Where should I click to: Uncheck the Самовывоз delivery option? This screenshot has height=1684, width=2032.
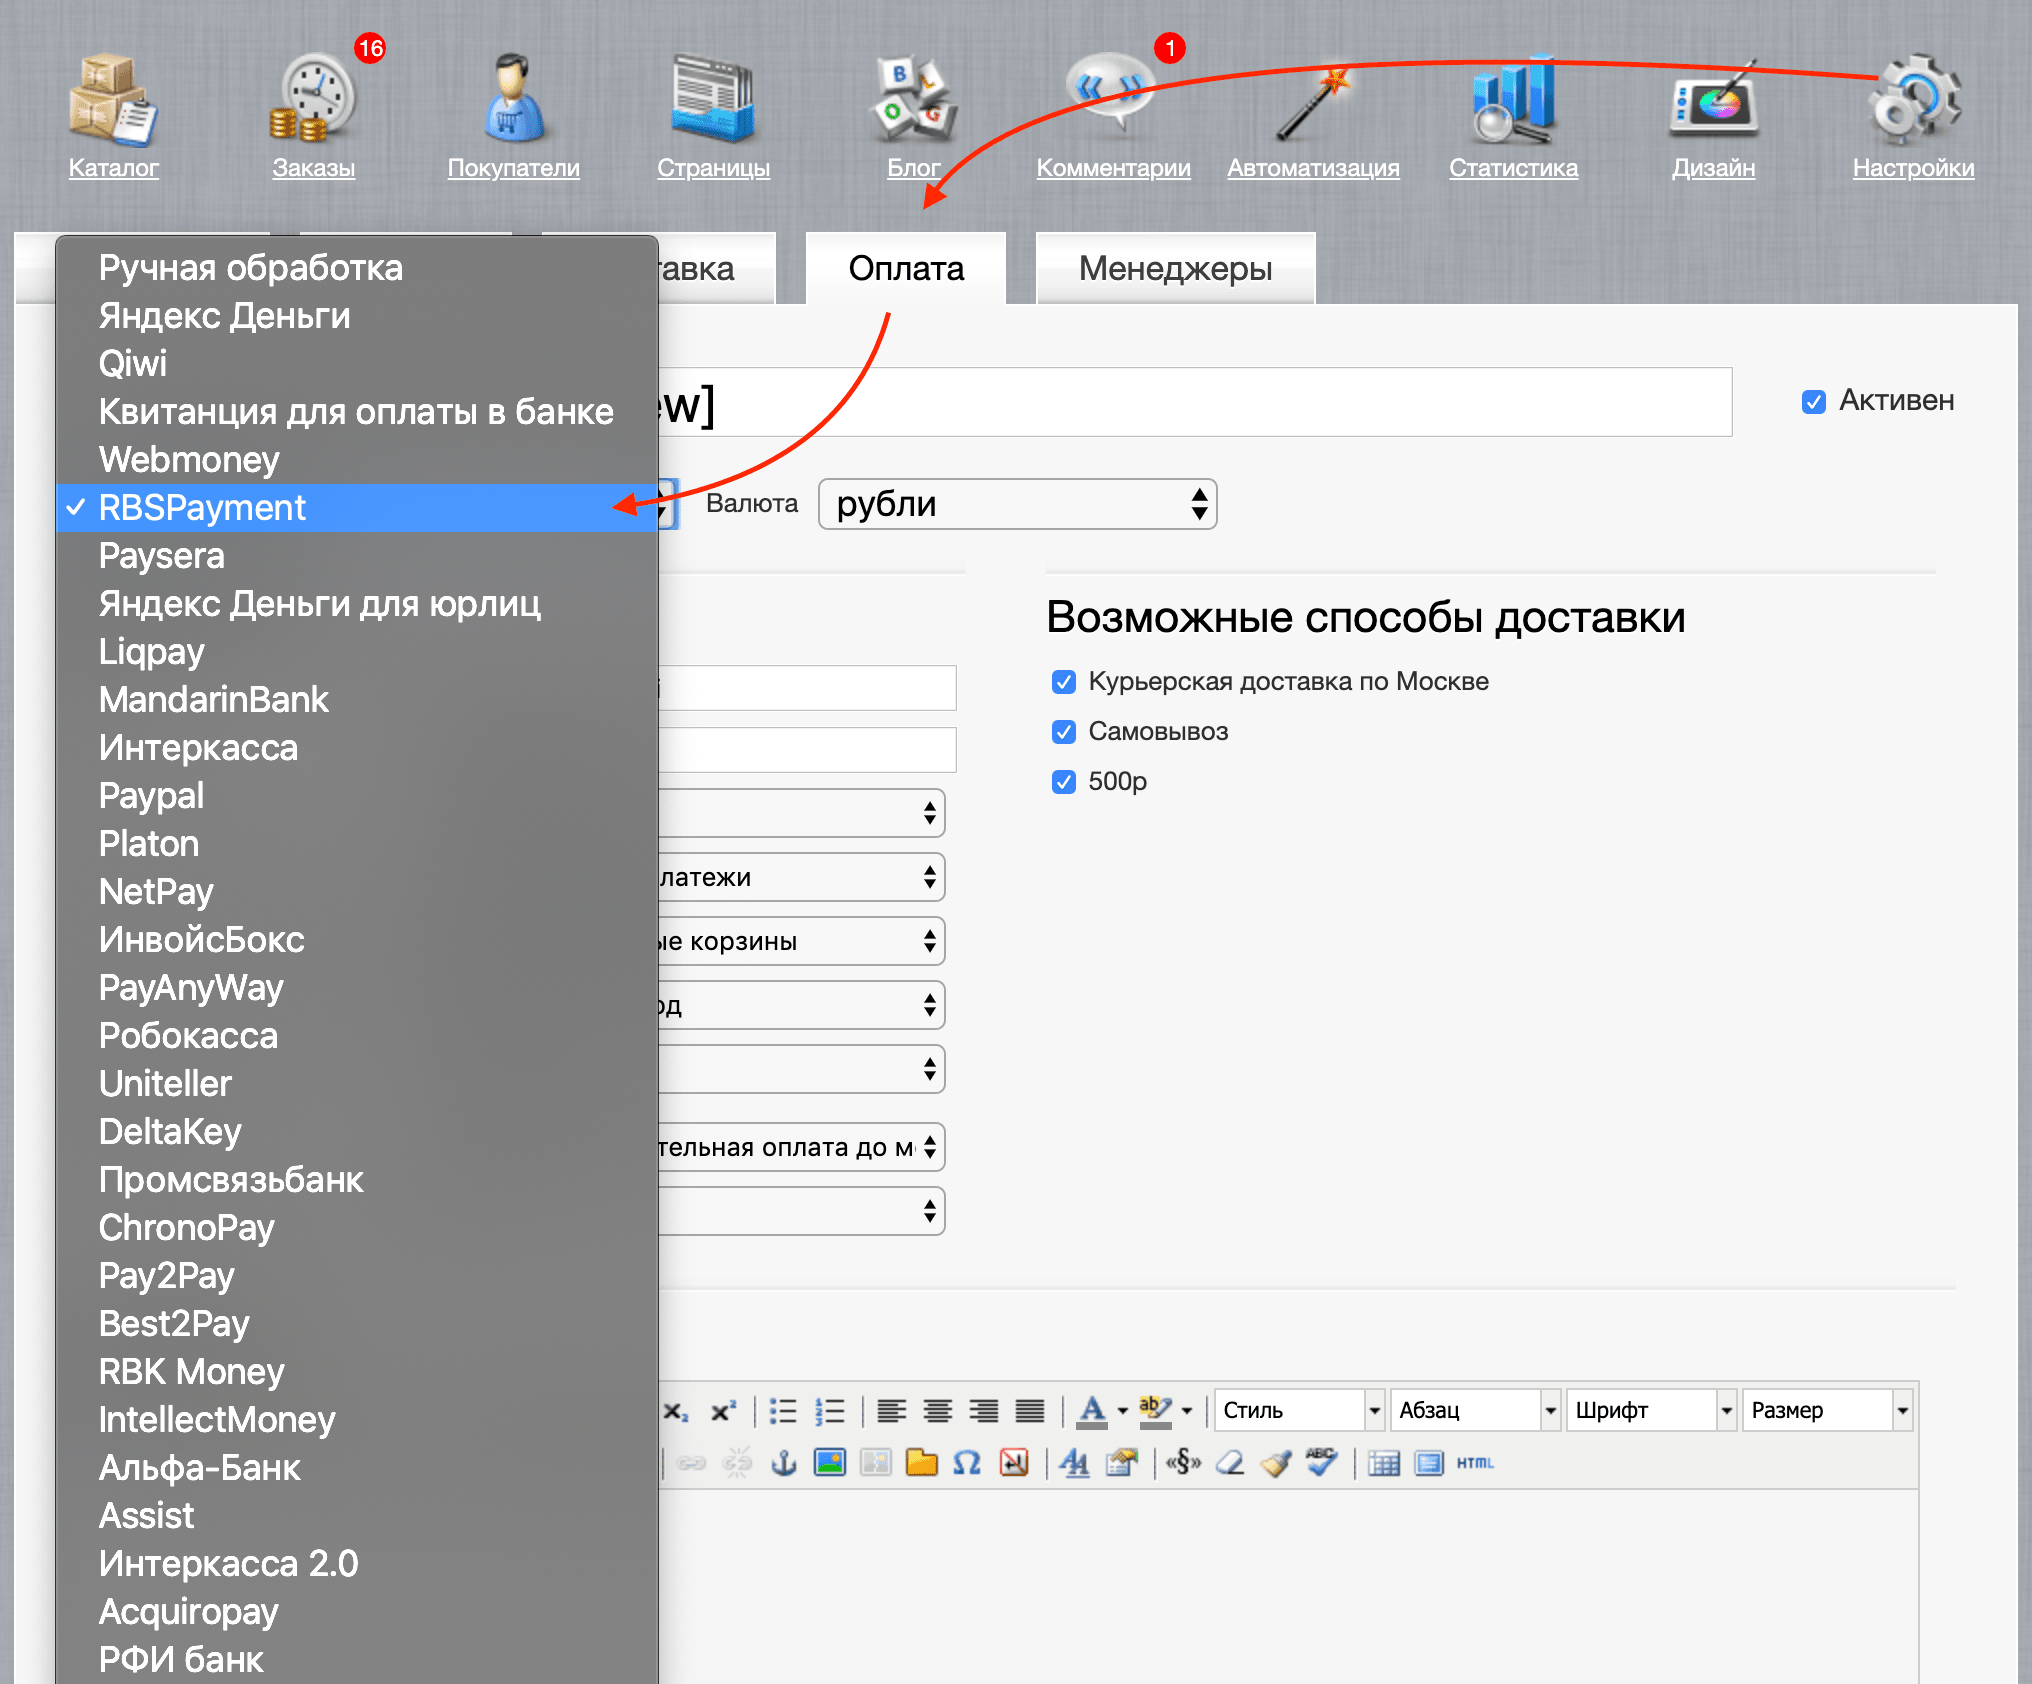coord(1063,731)
